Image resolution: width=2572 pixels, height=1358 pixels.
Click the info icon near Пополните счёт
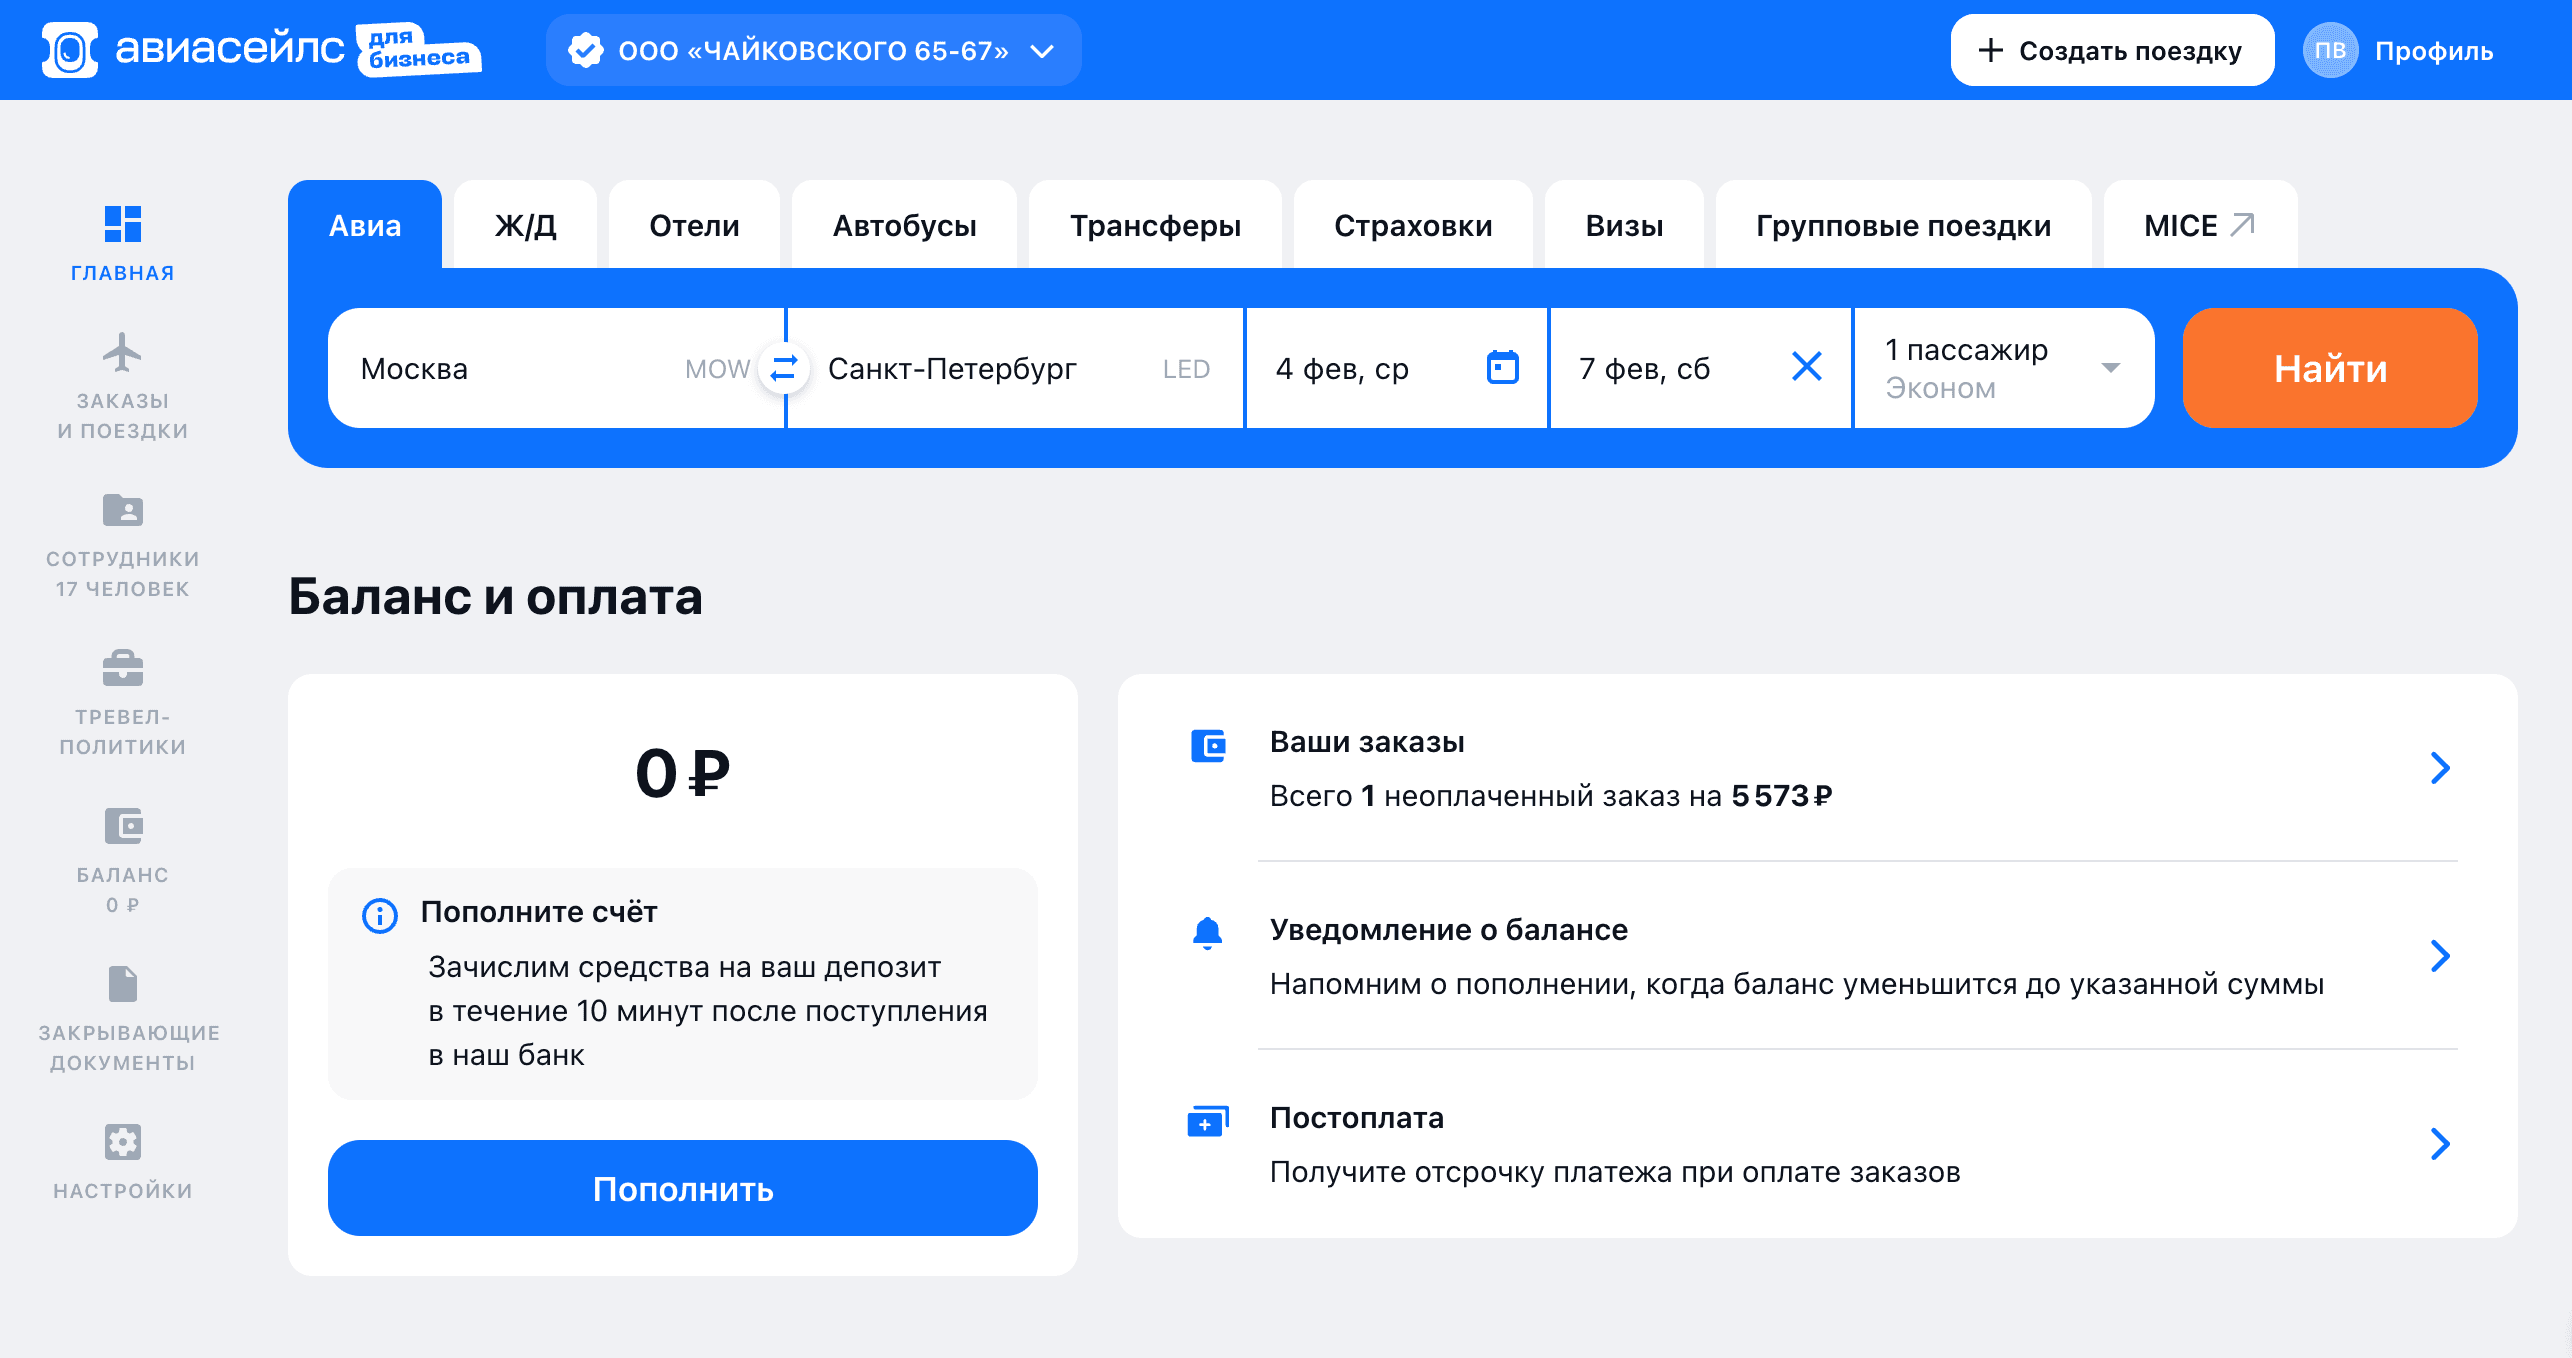380,915
